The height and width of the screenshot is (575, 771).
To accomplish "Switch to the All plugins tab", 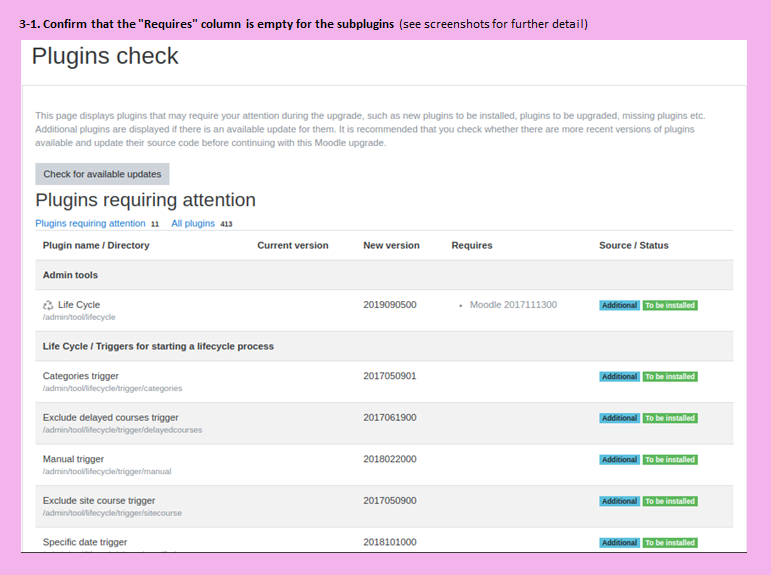I will click(x=193, y=223).
